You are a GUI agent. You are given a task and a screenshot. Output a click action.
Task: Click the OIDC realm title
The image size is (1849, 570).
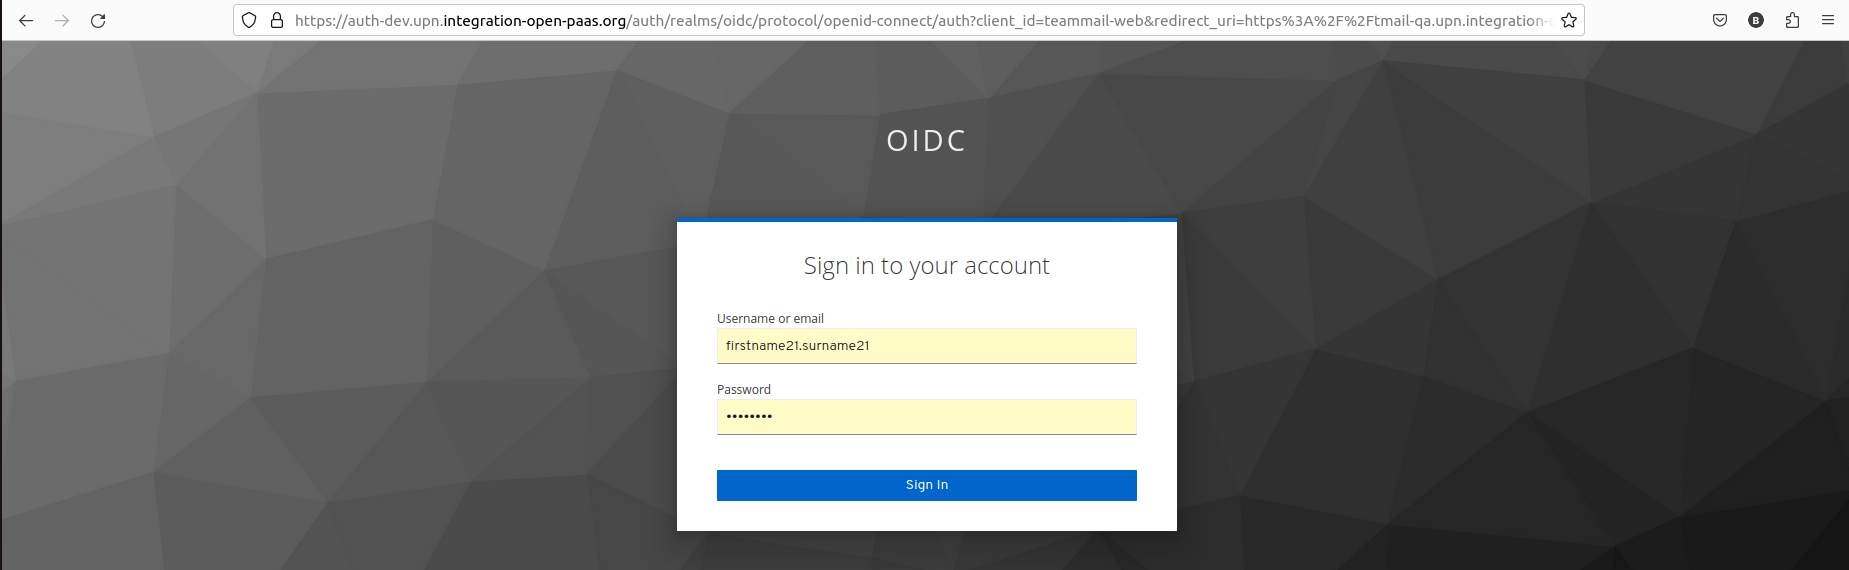[926, 141]
